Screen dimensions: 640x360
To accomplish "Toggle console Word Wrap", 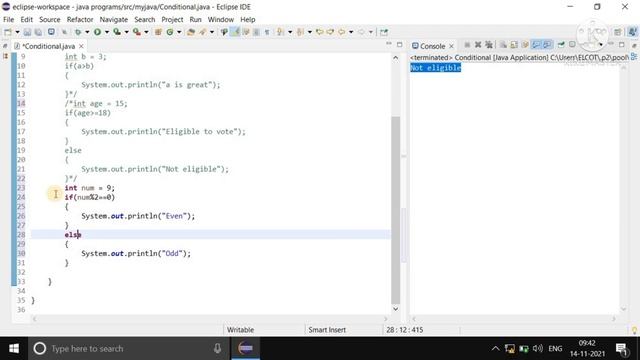I will (x=525, y=45).
